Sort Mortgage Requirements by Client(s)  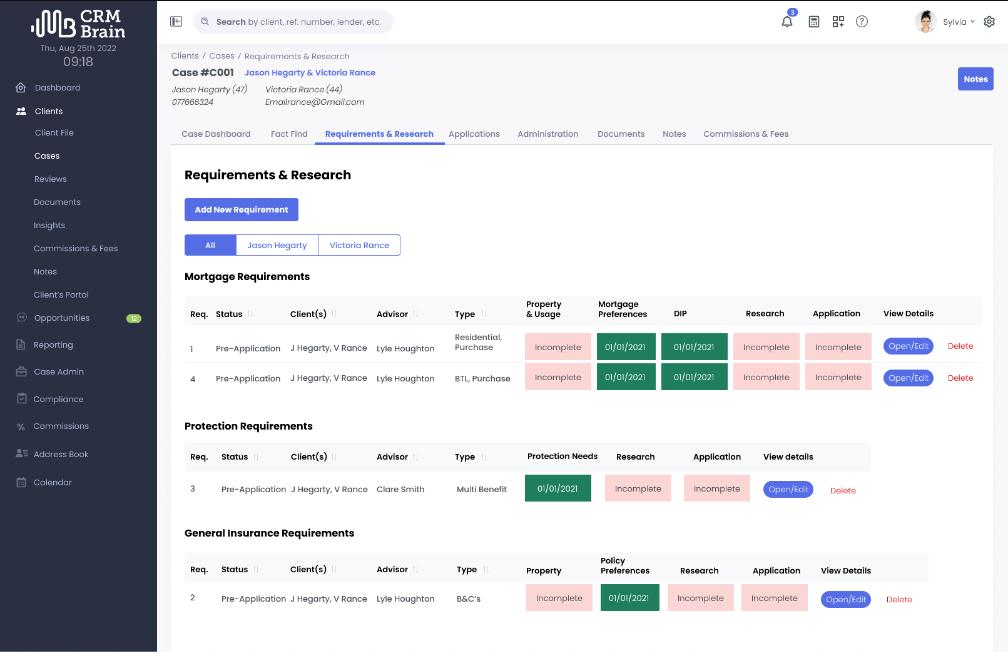334,314
